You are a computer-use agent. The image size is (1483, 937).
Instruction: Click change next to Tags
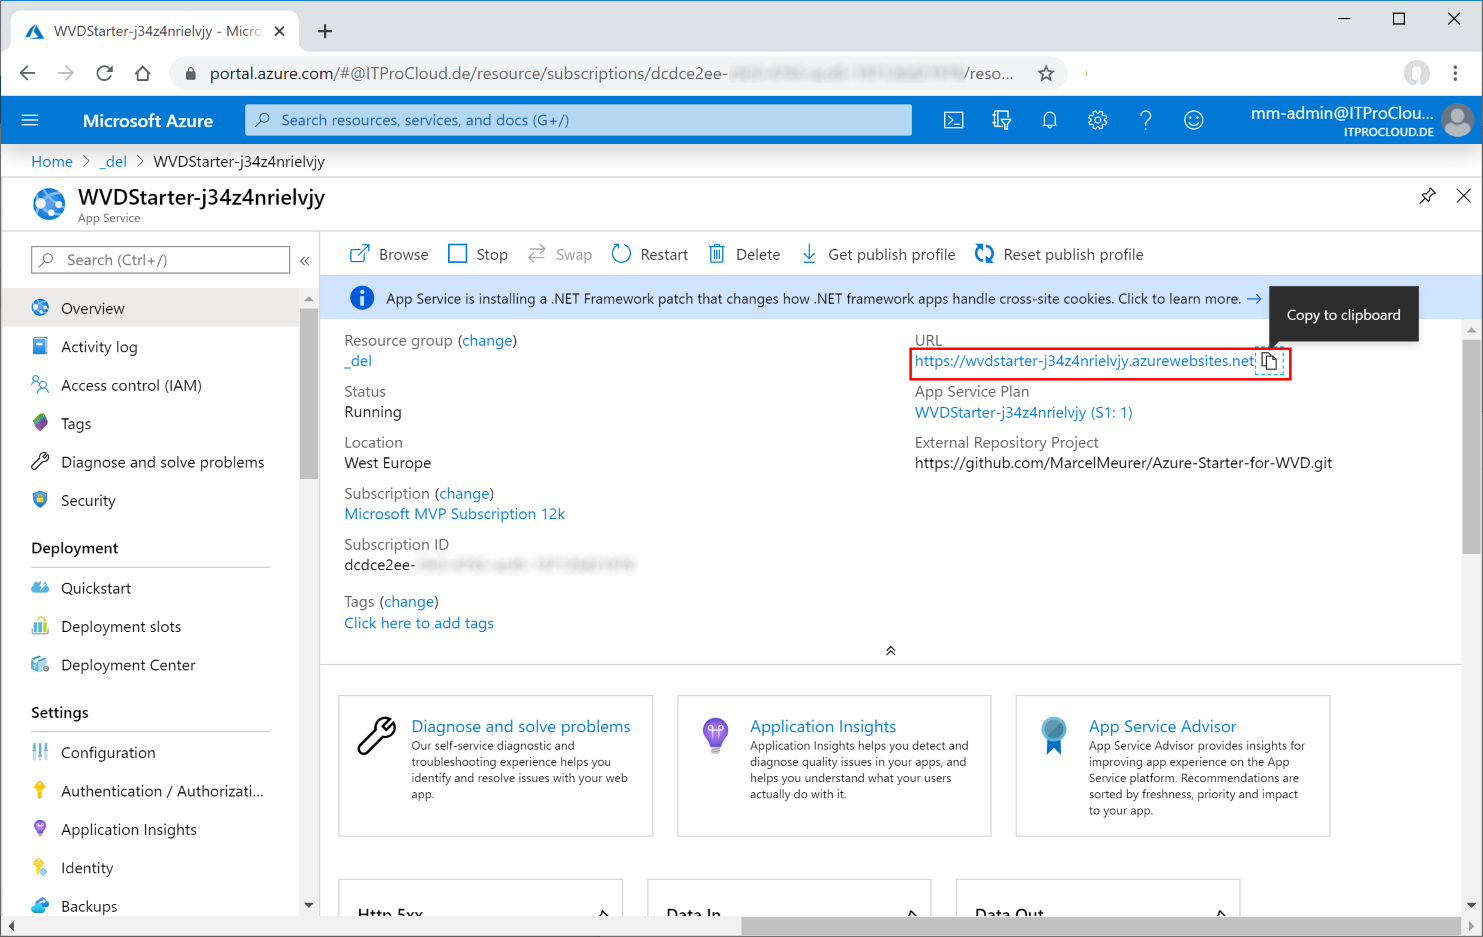(409, 602)
